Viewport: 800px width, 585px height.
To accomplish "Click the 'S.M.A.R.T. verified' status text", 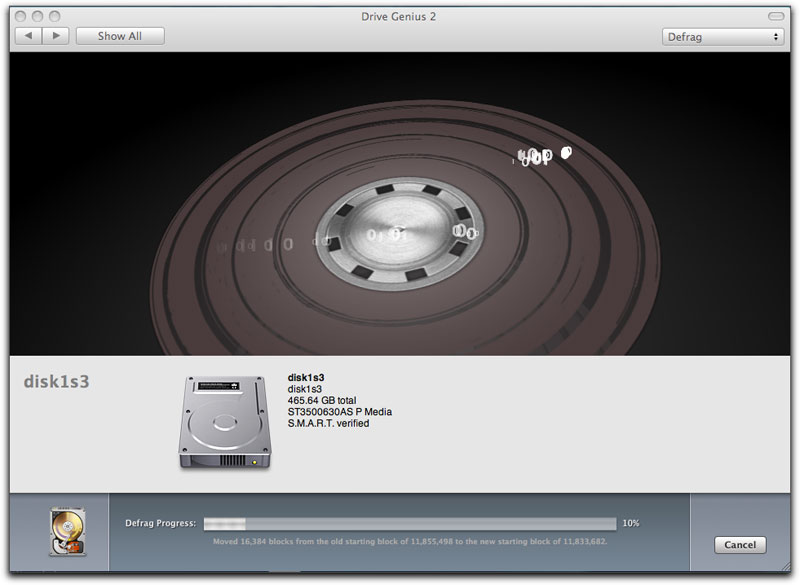I will (328, 423).
